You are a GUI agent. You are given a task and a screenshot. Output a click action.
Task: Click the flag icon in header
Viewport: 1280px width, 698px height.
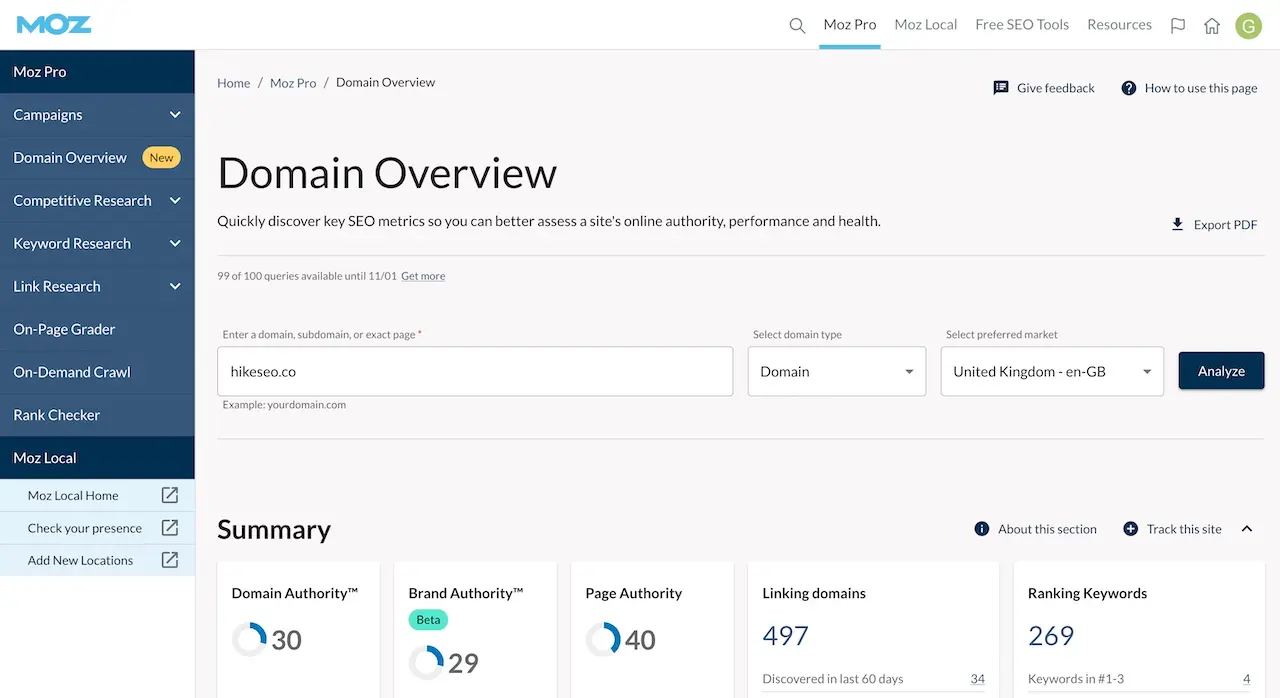click(1178, 26)
